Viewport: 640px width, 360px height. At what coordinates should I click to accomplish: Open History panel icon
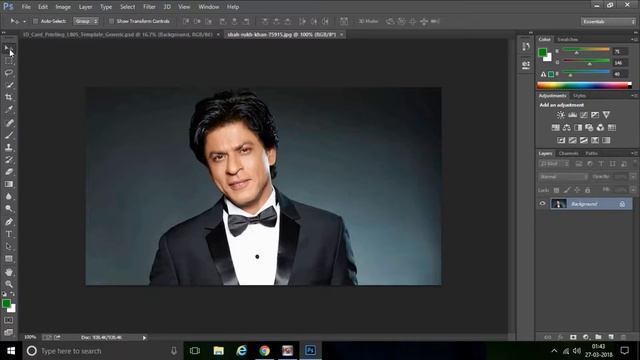click(x=526, y=47)
